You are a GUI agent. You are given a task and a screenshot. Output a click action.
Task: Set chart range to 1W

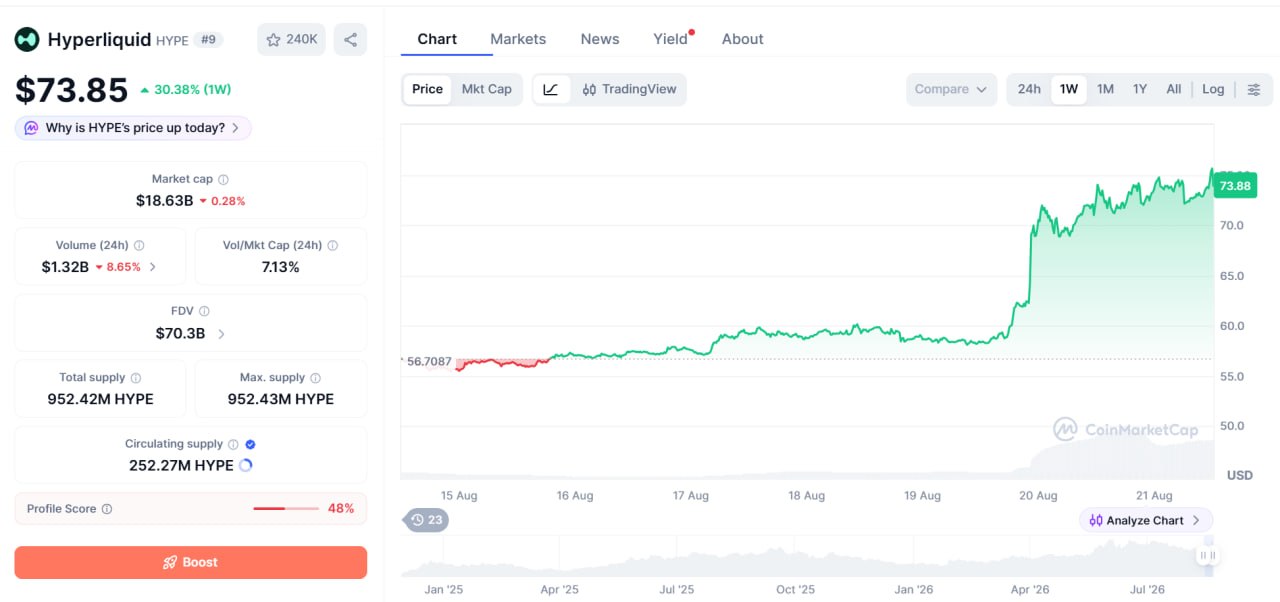click(1069, 89)
